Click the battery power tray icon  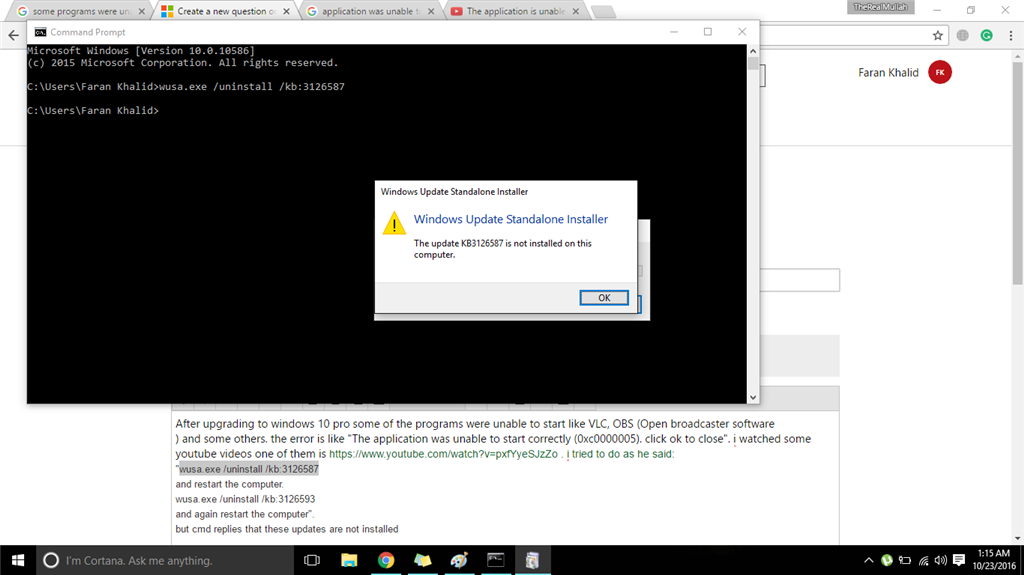click(x=905, y=561)
